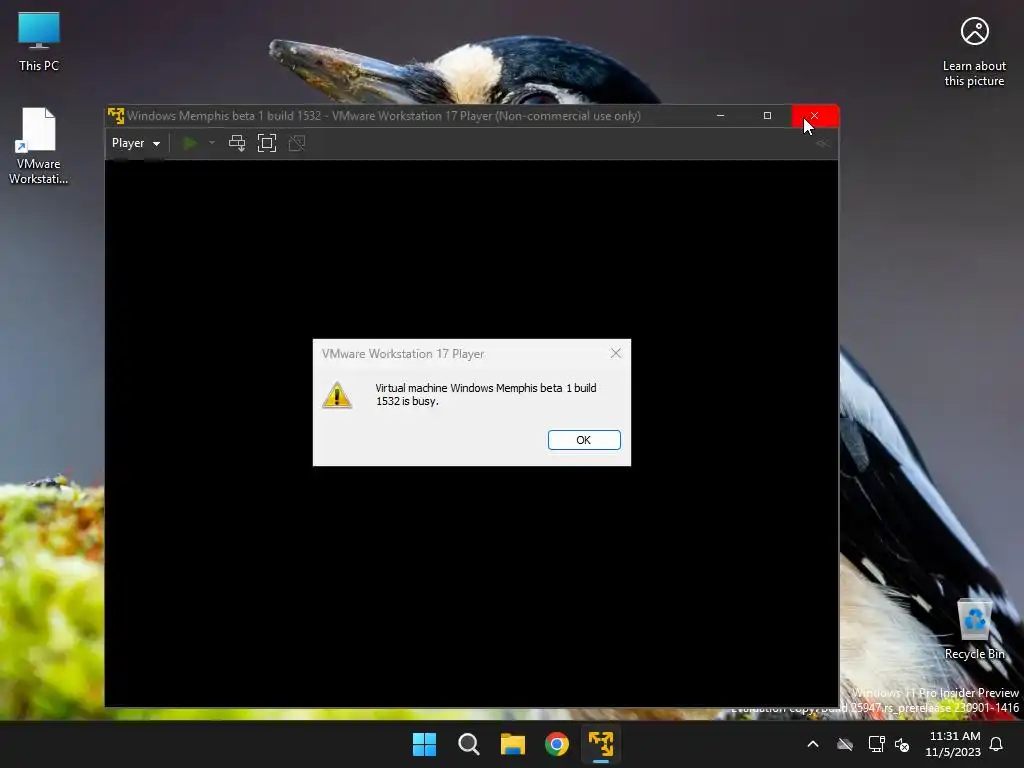Click the green power on play button

coord(190,143)
